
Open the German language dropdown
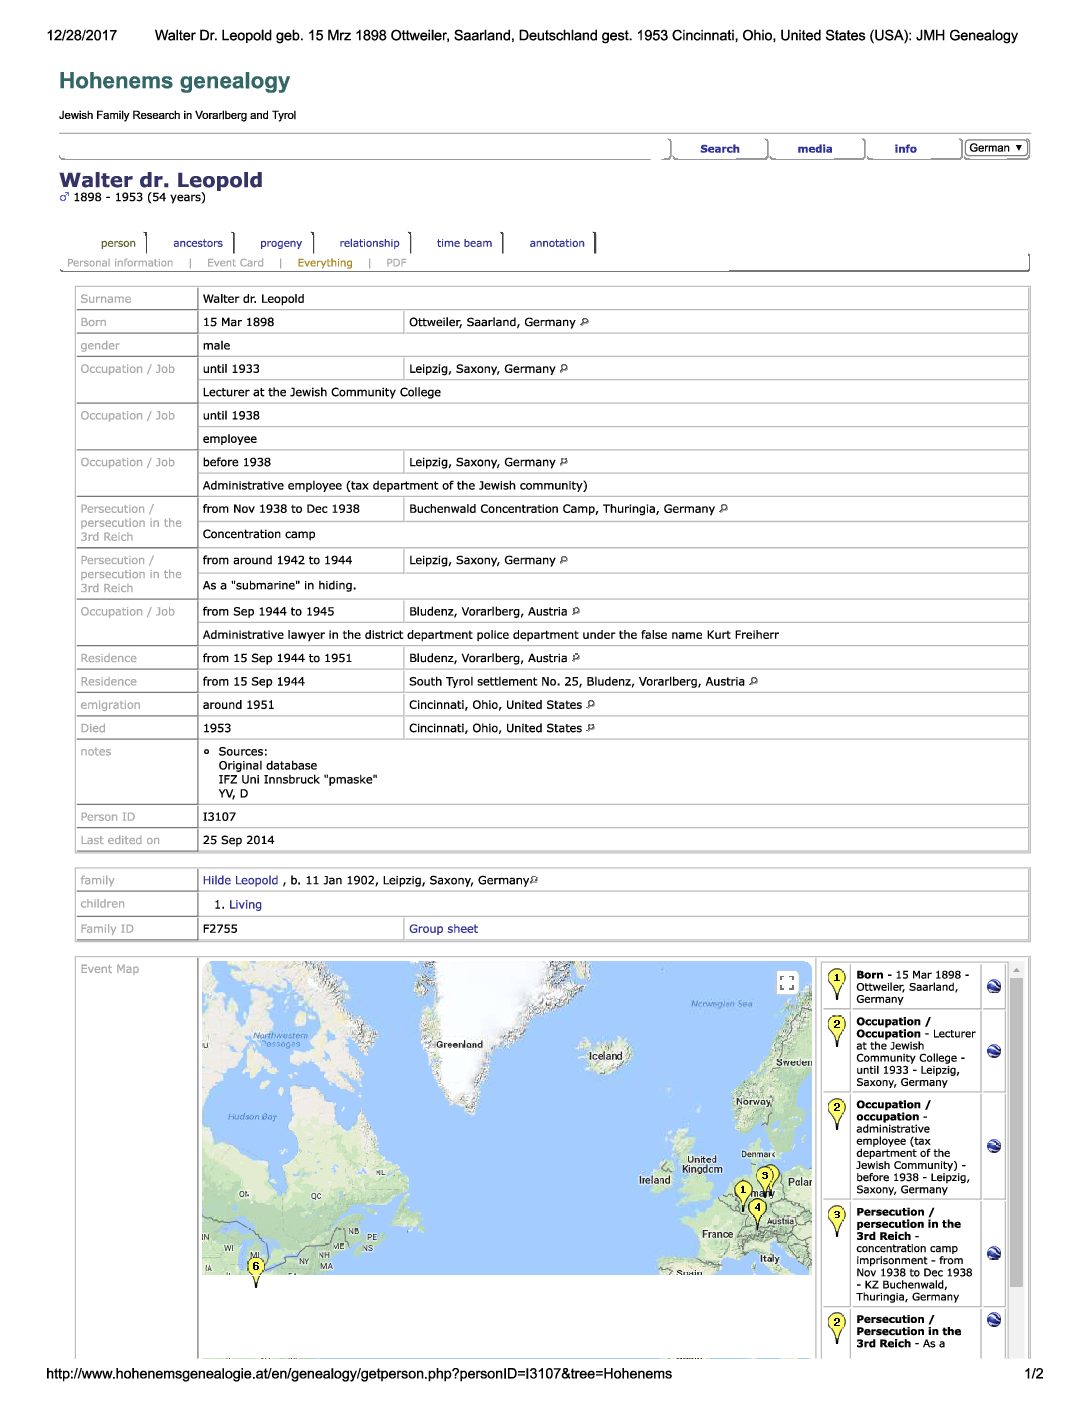pyautogui.click(x=996, y=148)
